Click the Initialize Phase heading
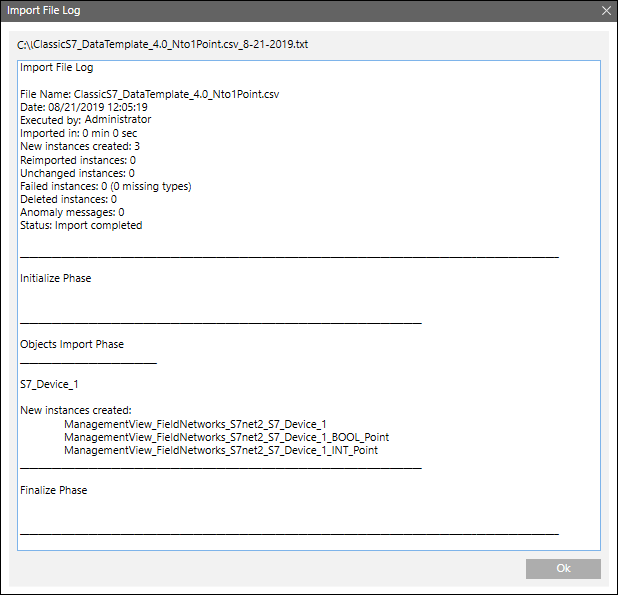Screen dimensions: 618x595 [x=56, y=278]
